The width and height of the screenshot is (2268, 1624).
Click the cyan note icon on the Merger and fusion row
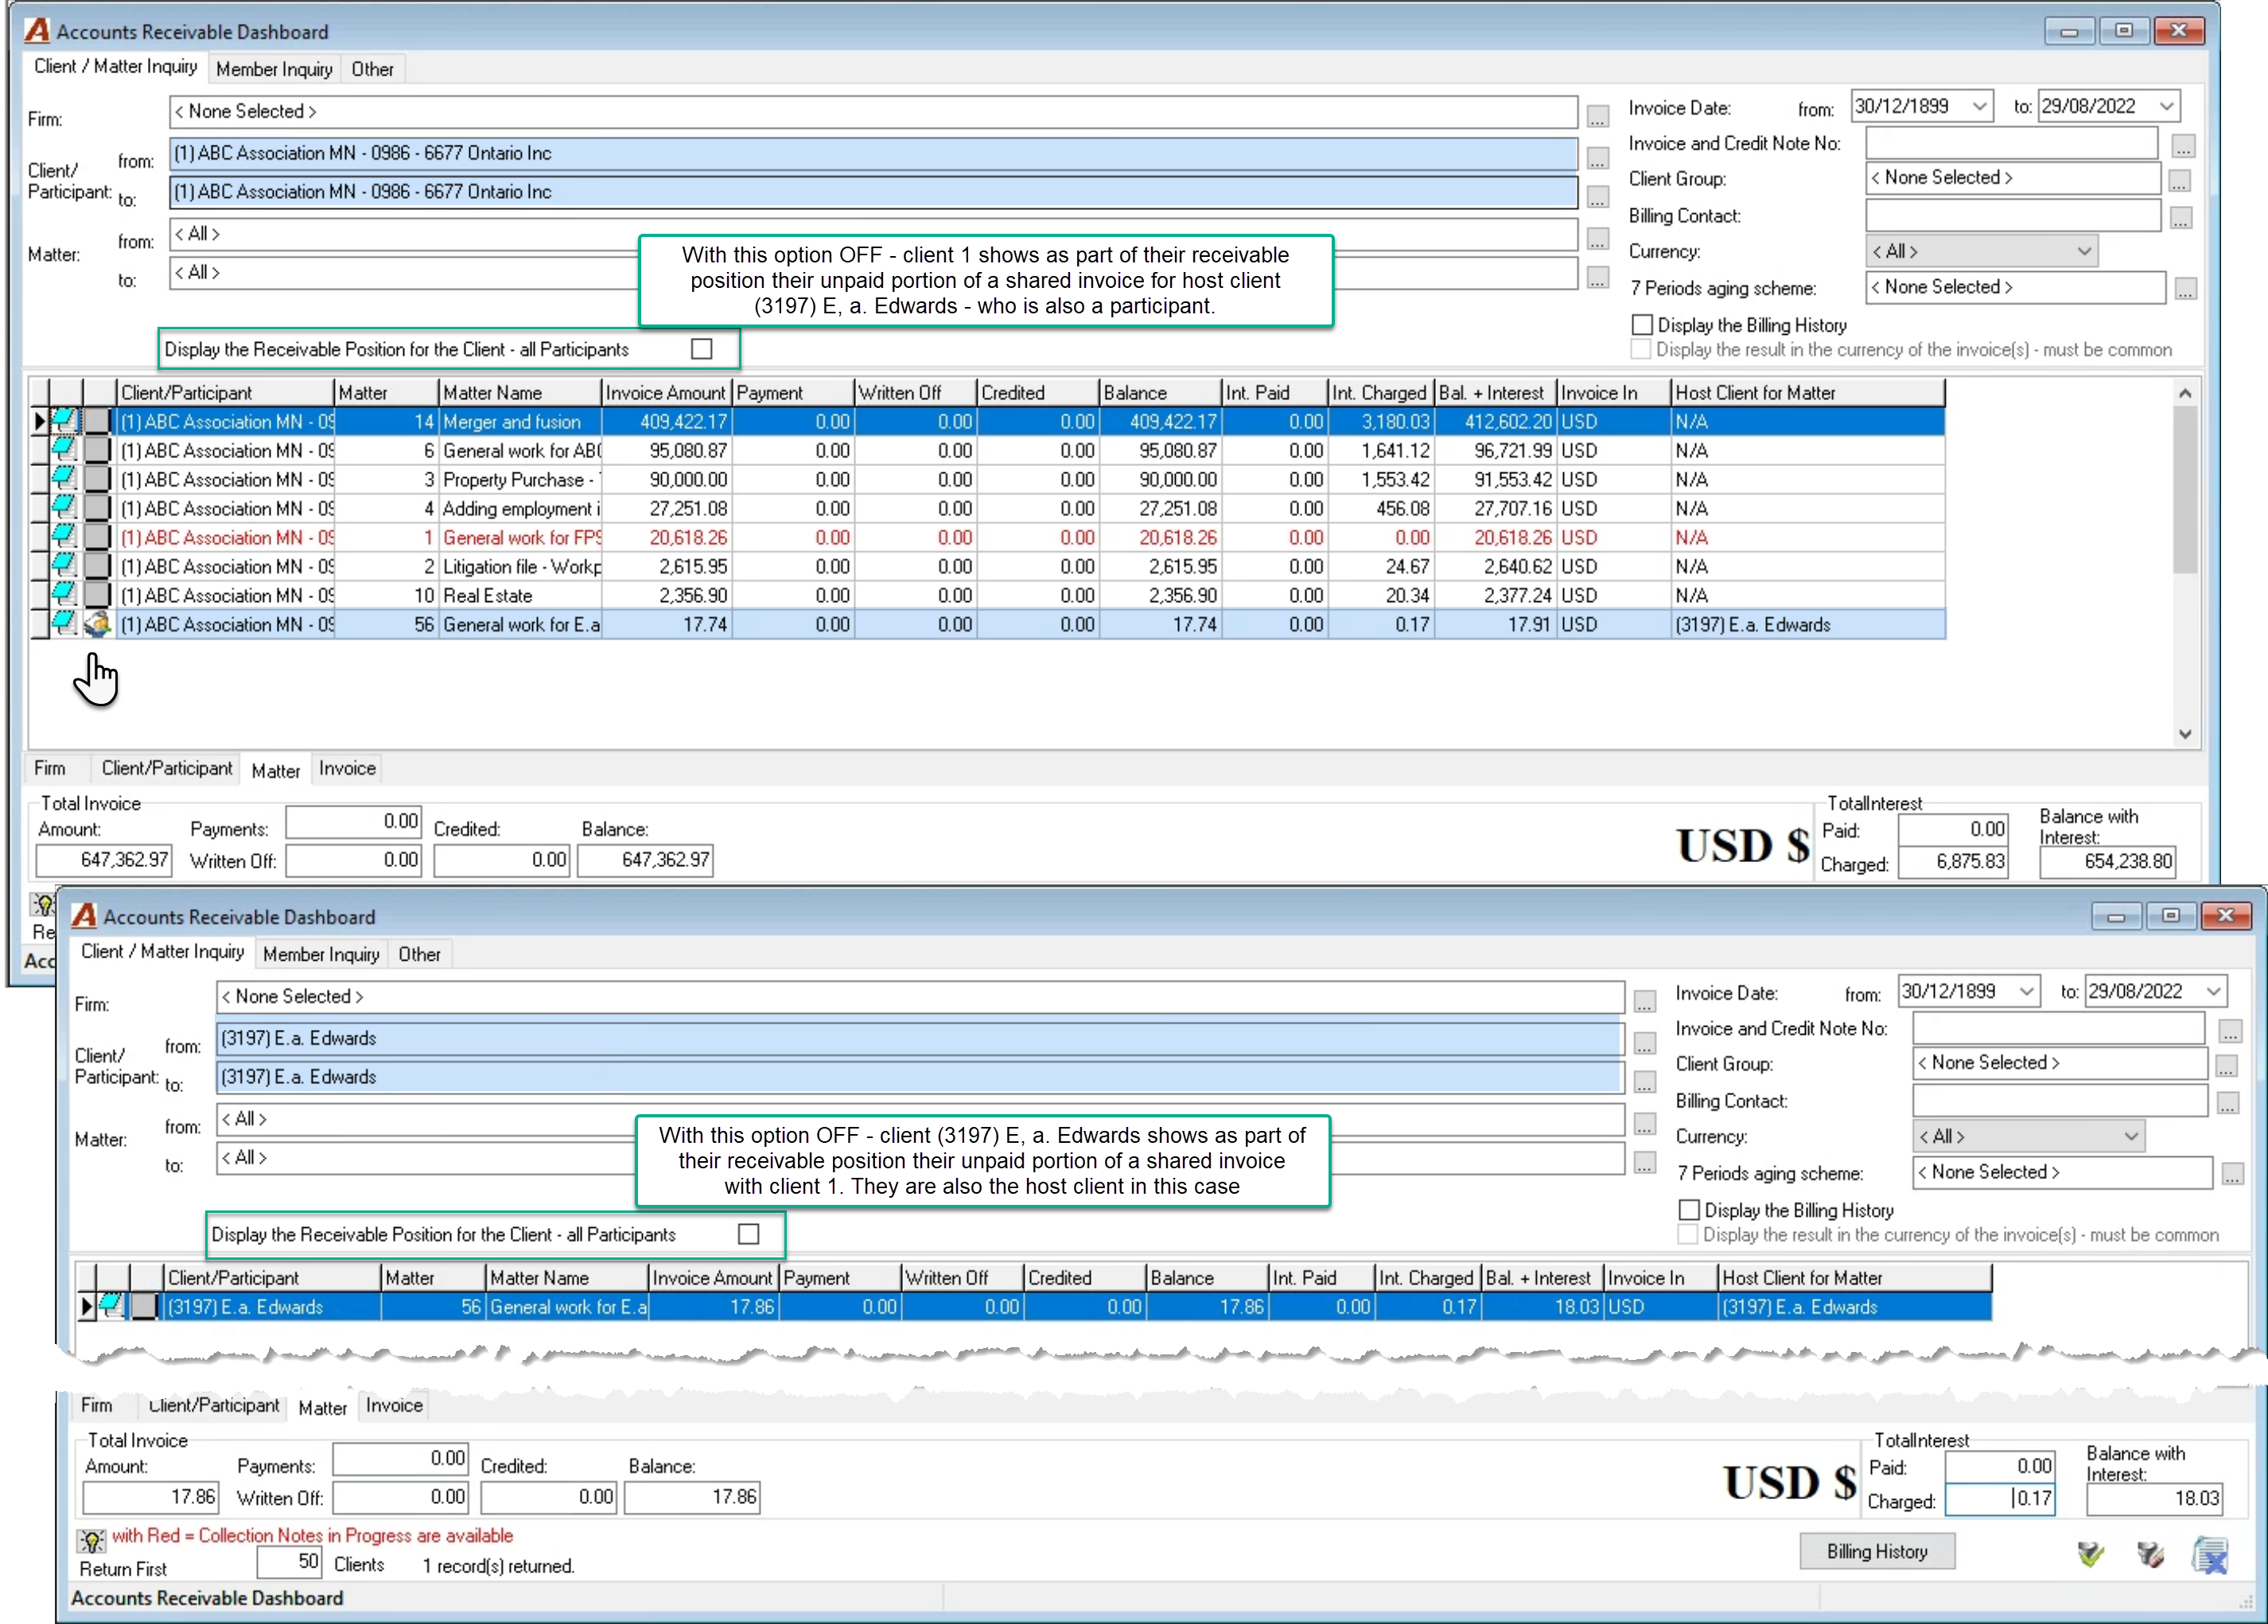(x=64, y=421)
